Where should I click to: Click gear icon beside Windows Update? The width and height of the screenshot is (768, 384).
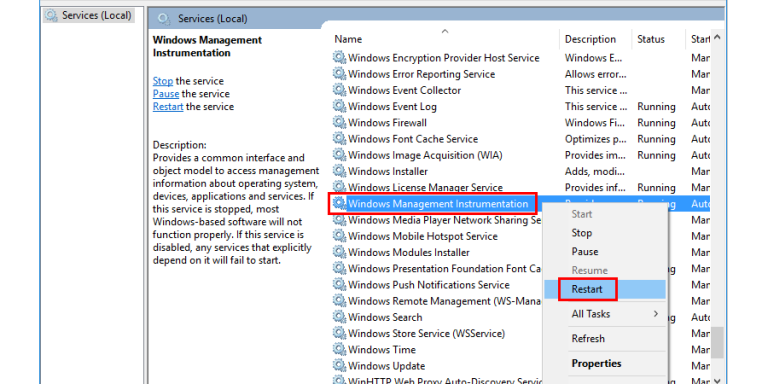[x=339, y=365]
